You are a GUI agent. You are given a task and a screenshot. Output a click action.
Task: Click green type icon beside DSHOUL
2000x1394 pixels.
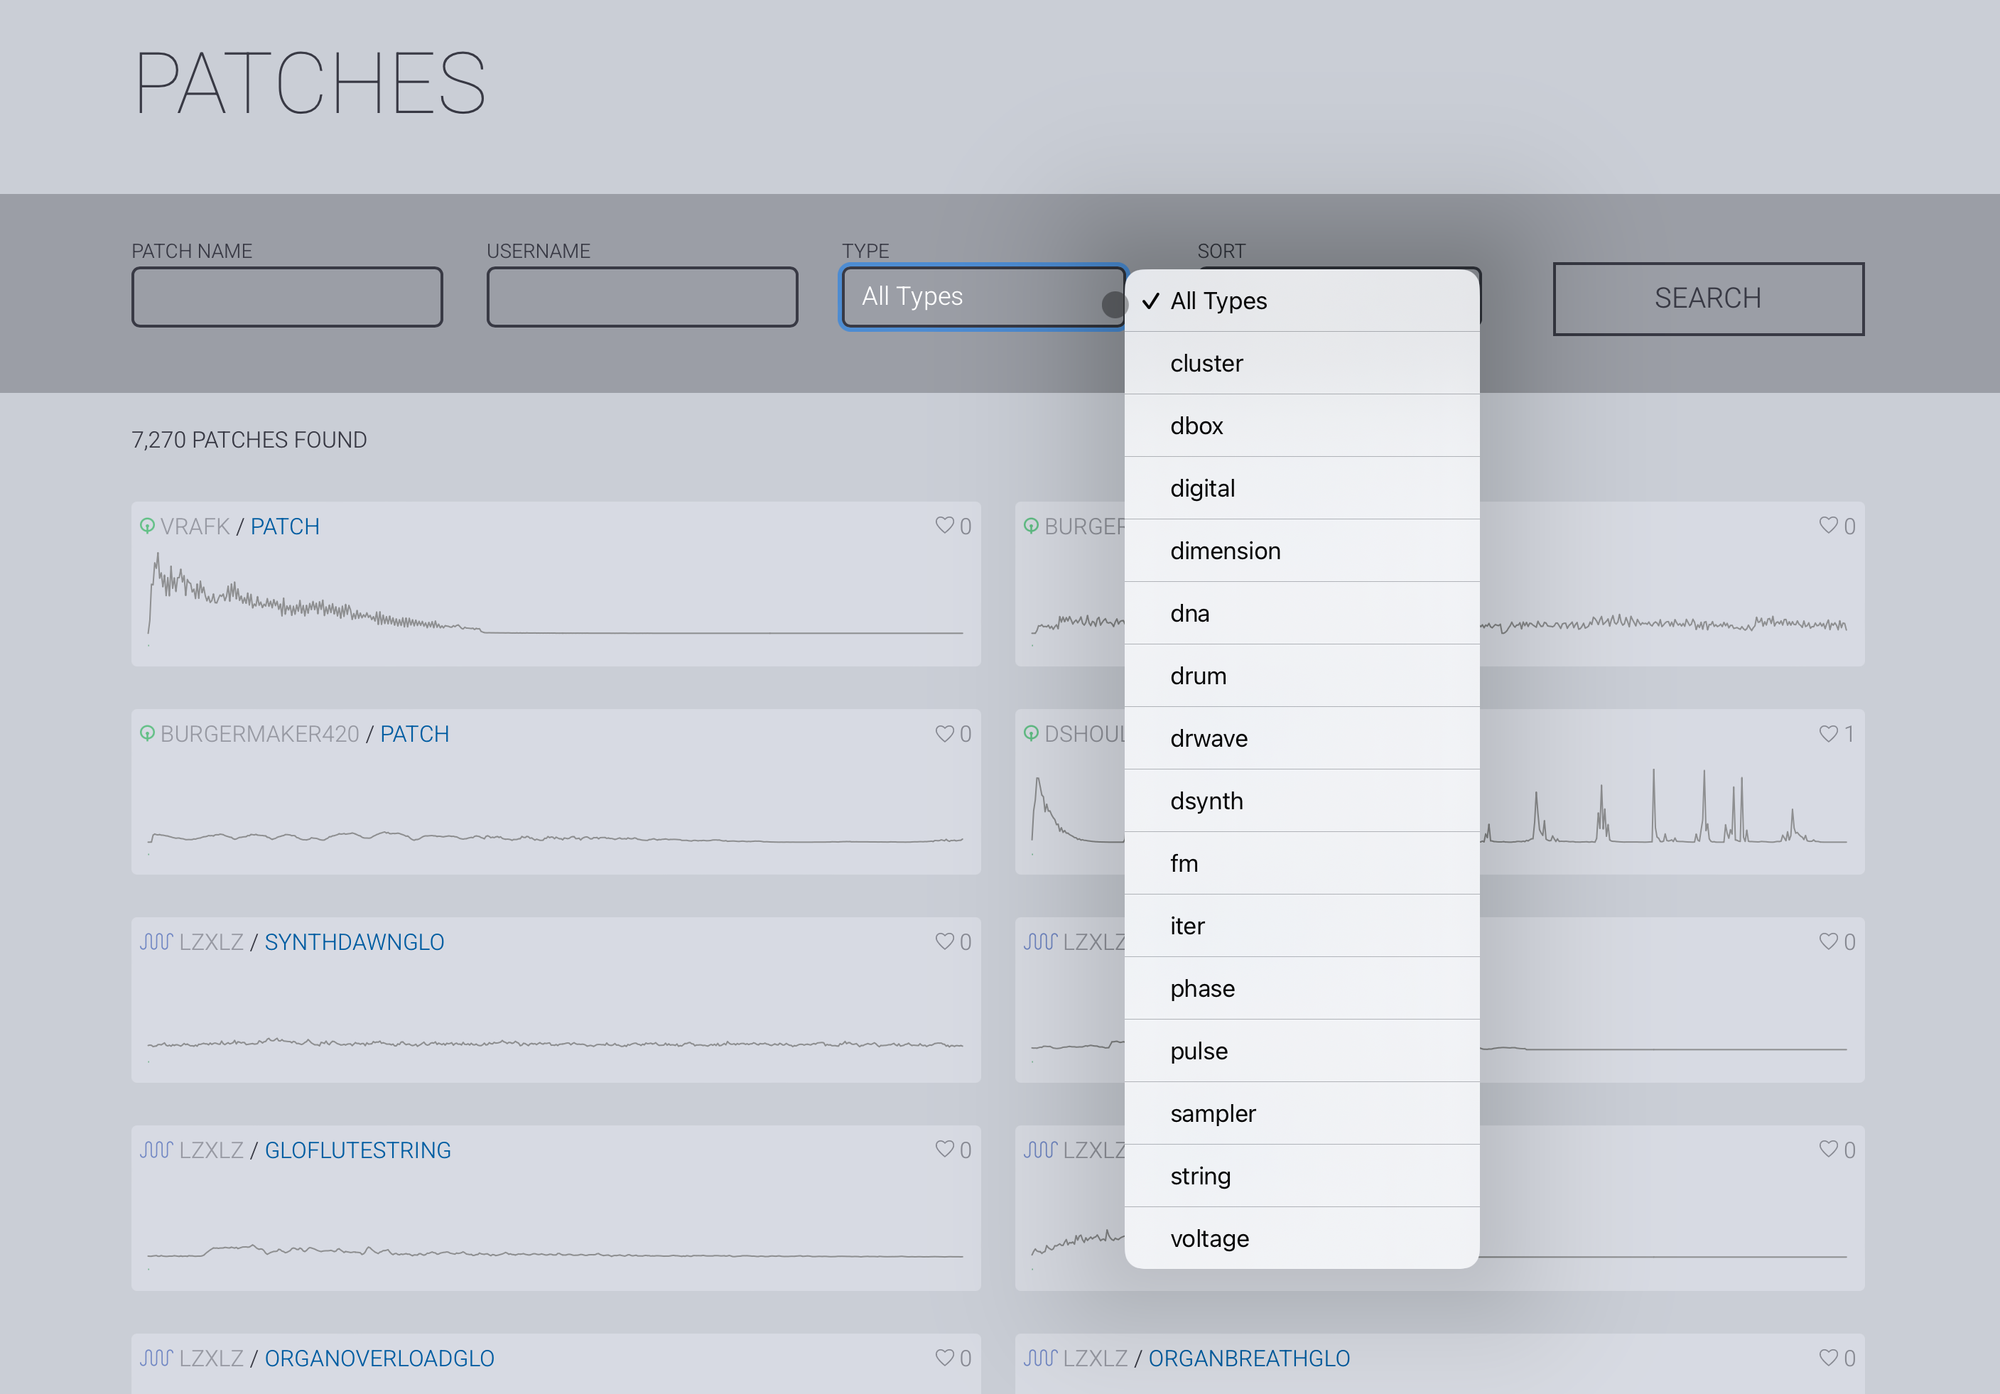pyautogui.click(x=1031, y=734)
